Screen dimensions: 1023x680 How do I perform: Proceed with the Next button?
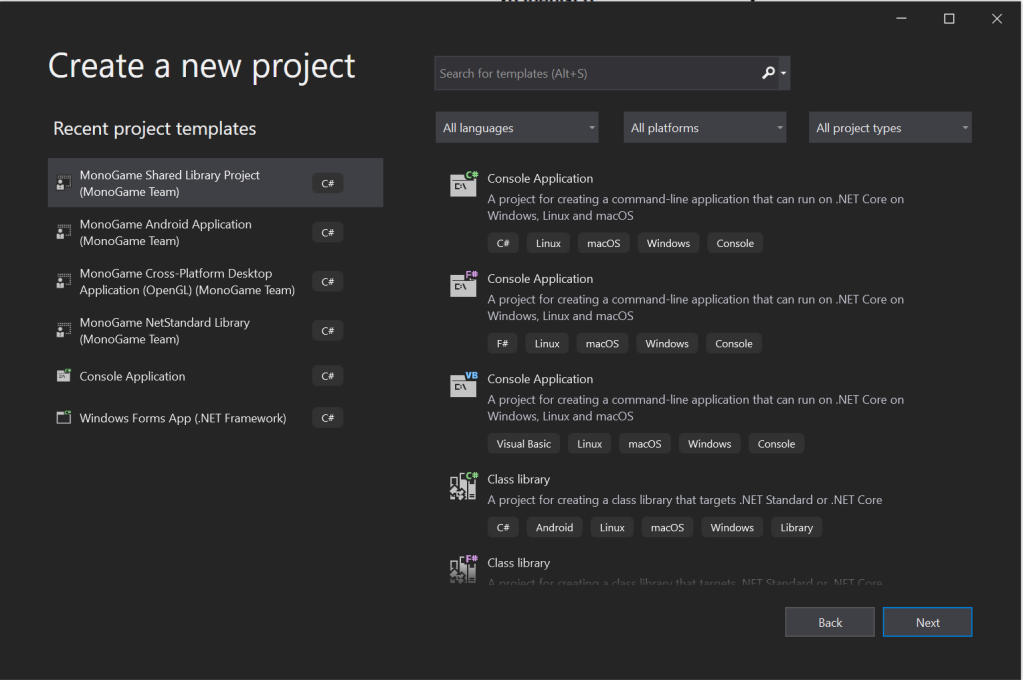point(927,623)
